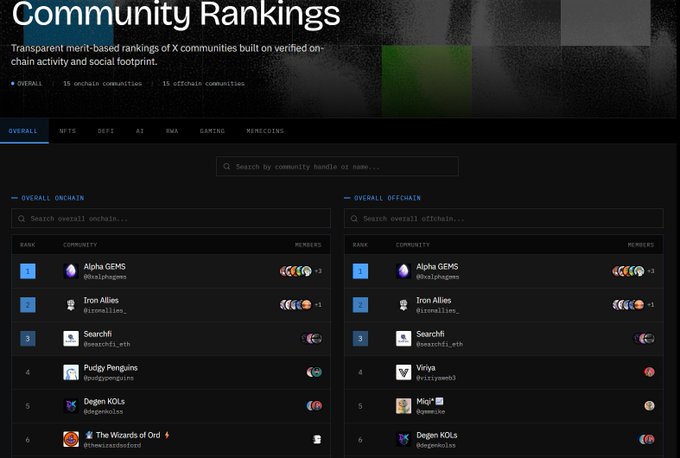Click MEMBERS column header in onchain table
This screenshot has width=680, height=458.
click(x=308, y=245)
